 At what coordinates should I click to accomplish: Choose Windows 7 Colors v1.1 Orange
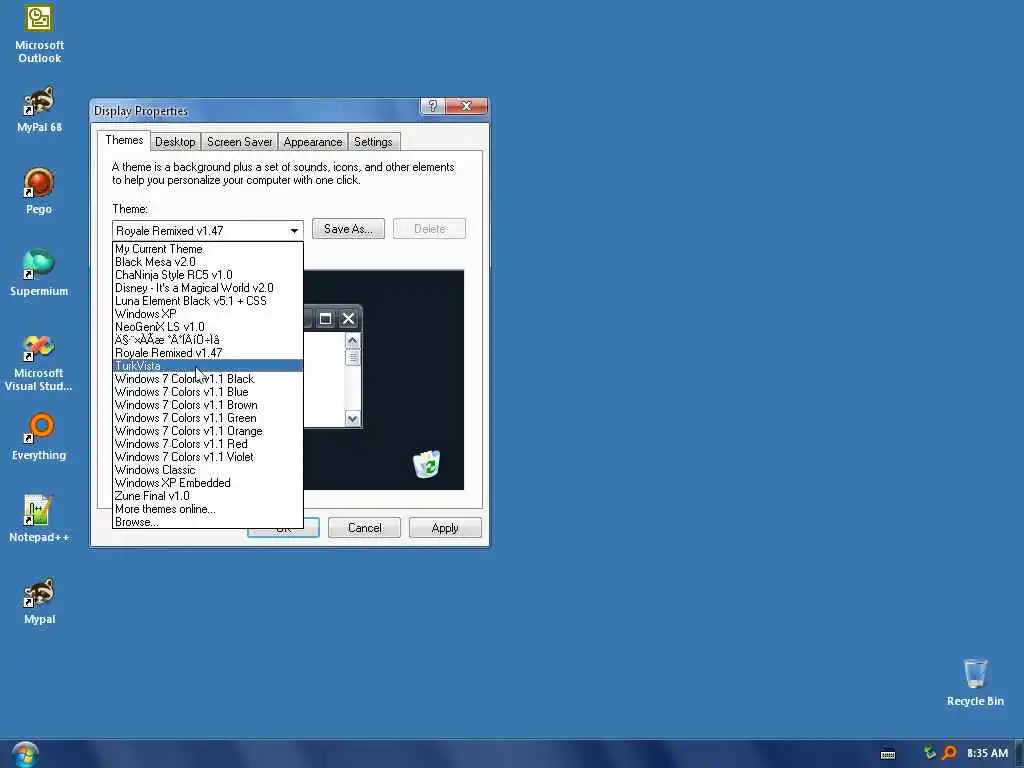208,431
